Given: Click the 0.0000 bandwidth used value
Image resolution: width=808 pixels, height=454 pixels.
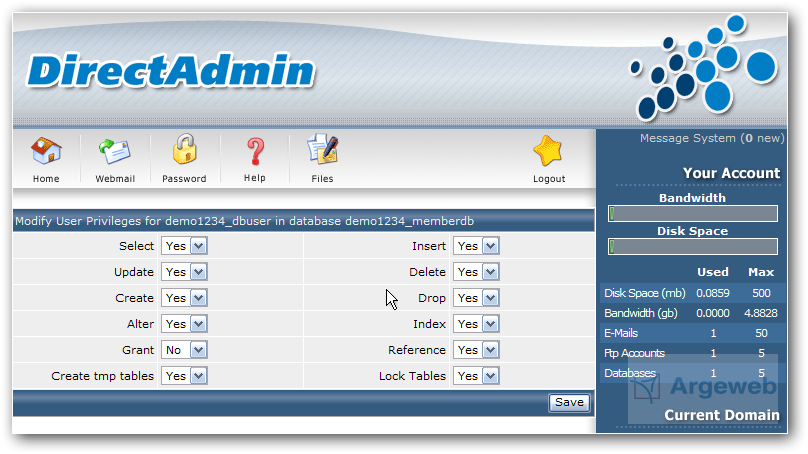Looking at the screenshot, I should tap(713, 313).
